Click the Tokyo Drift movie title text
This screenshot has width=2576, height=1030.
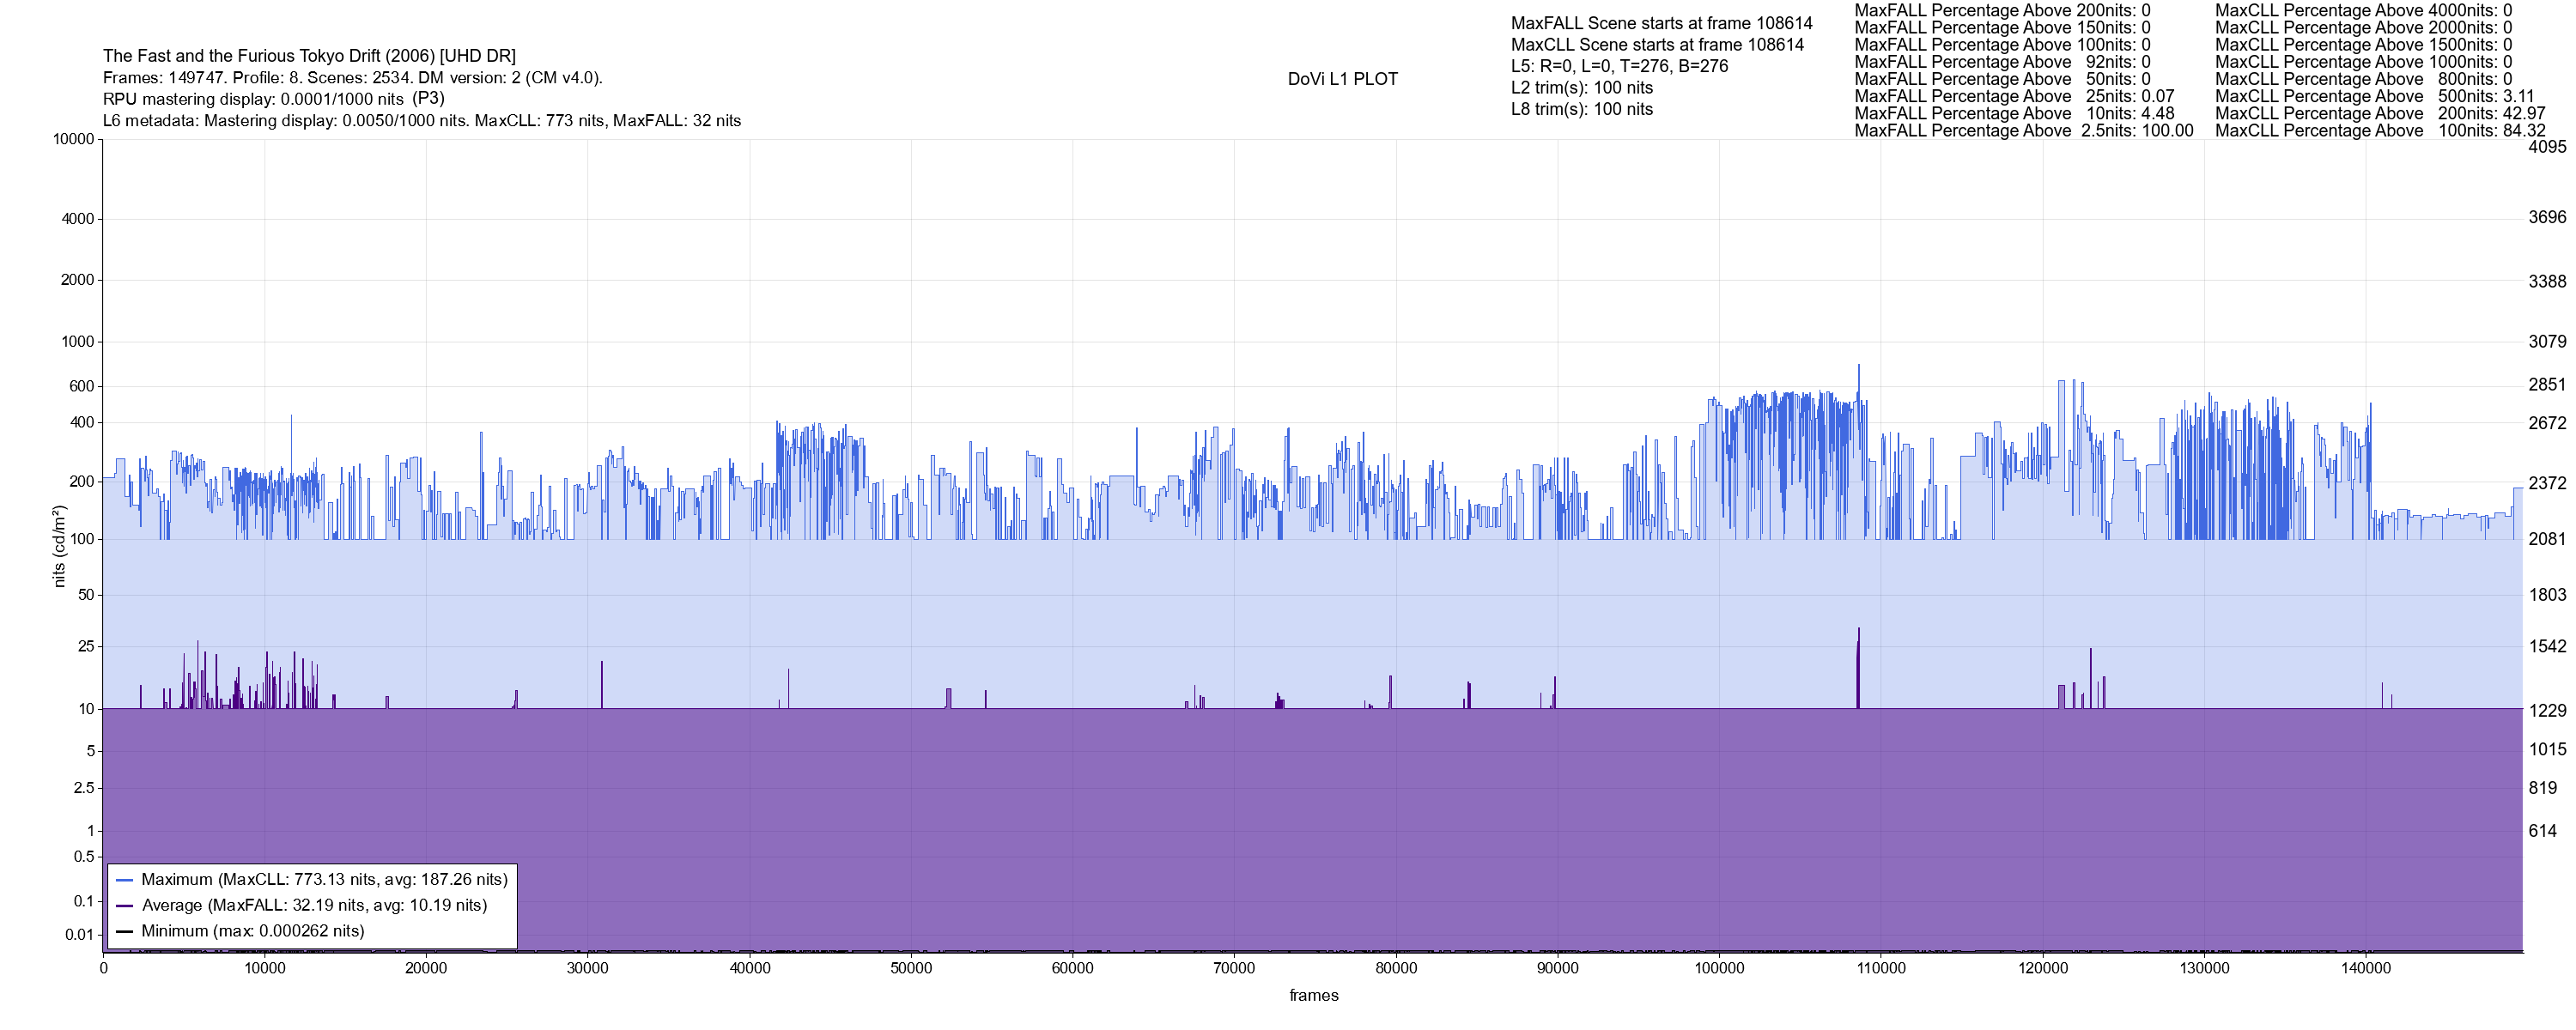[309, 56]
